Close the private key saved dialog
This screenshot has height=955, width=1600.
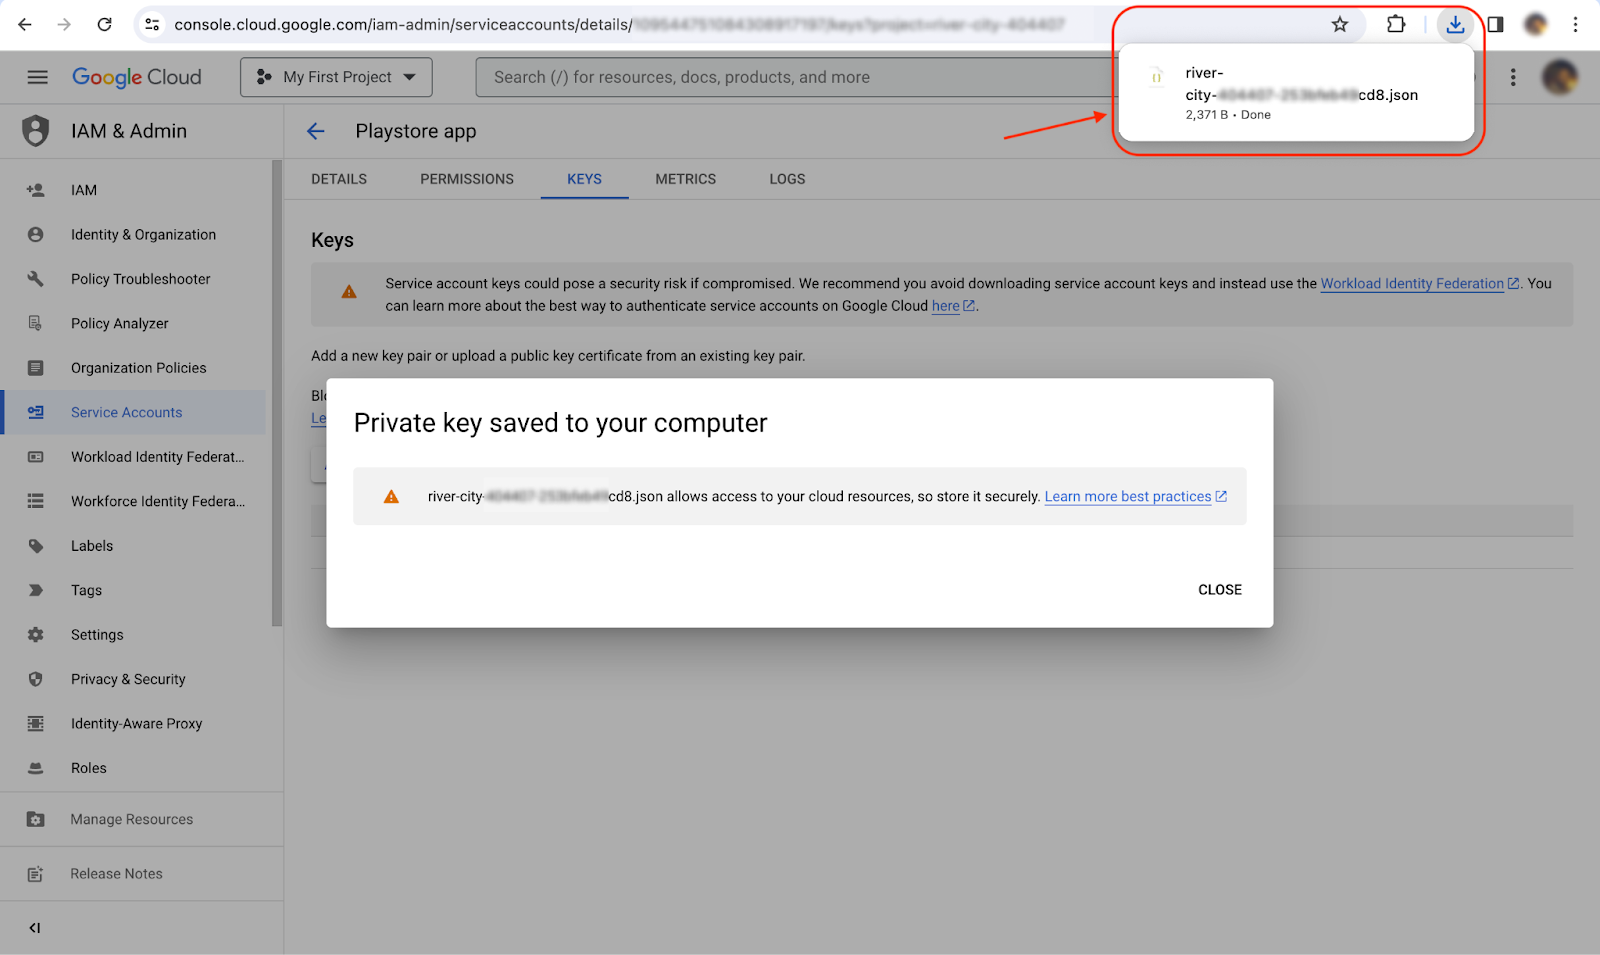tap(1219, 590)
